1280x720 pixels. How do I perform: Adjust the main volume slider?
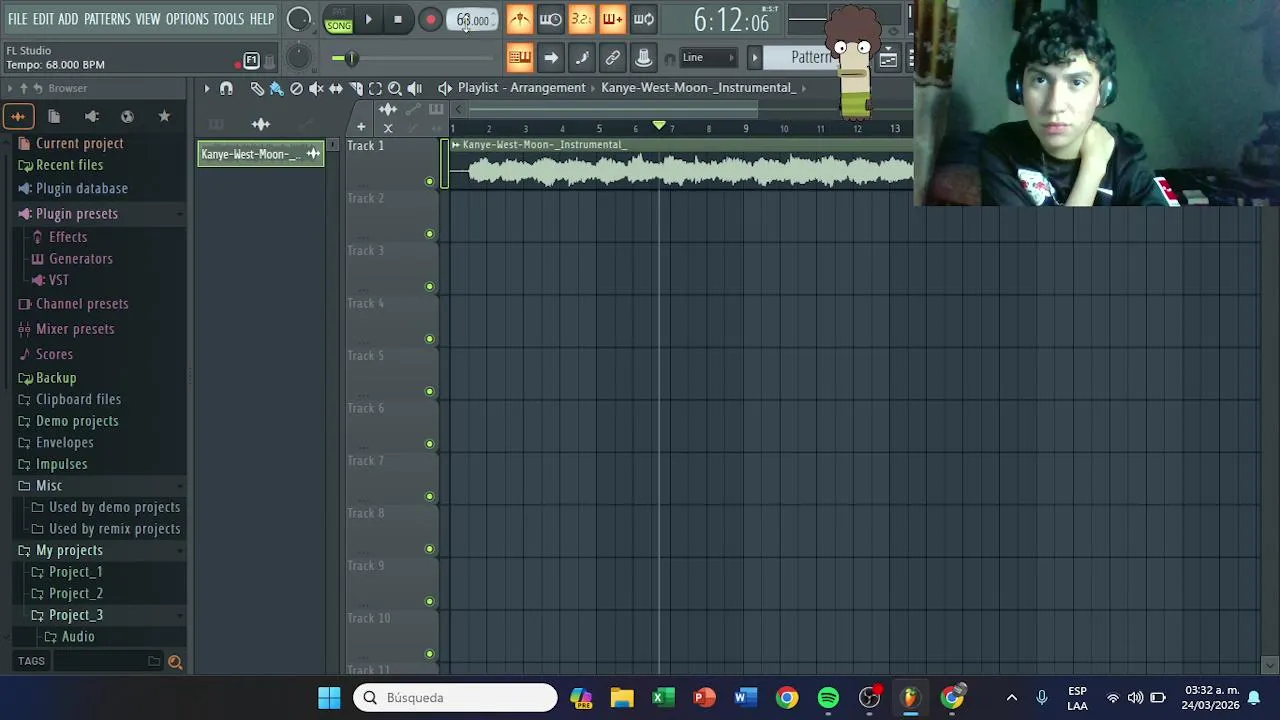350,59
